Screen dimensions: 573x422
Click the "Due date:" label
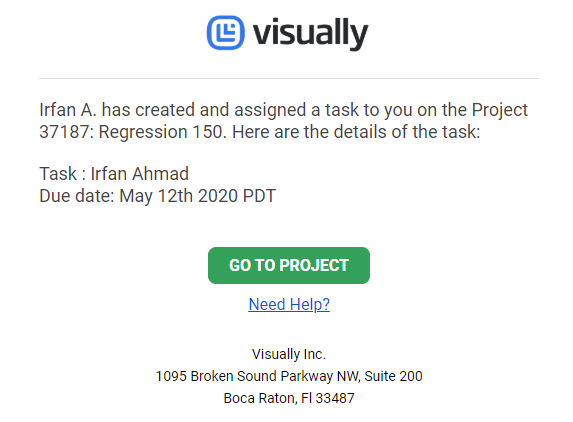pos(77,196)
